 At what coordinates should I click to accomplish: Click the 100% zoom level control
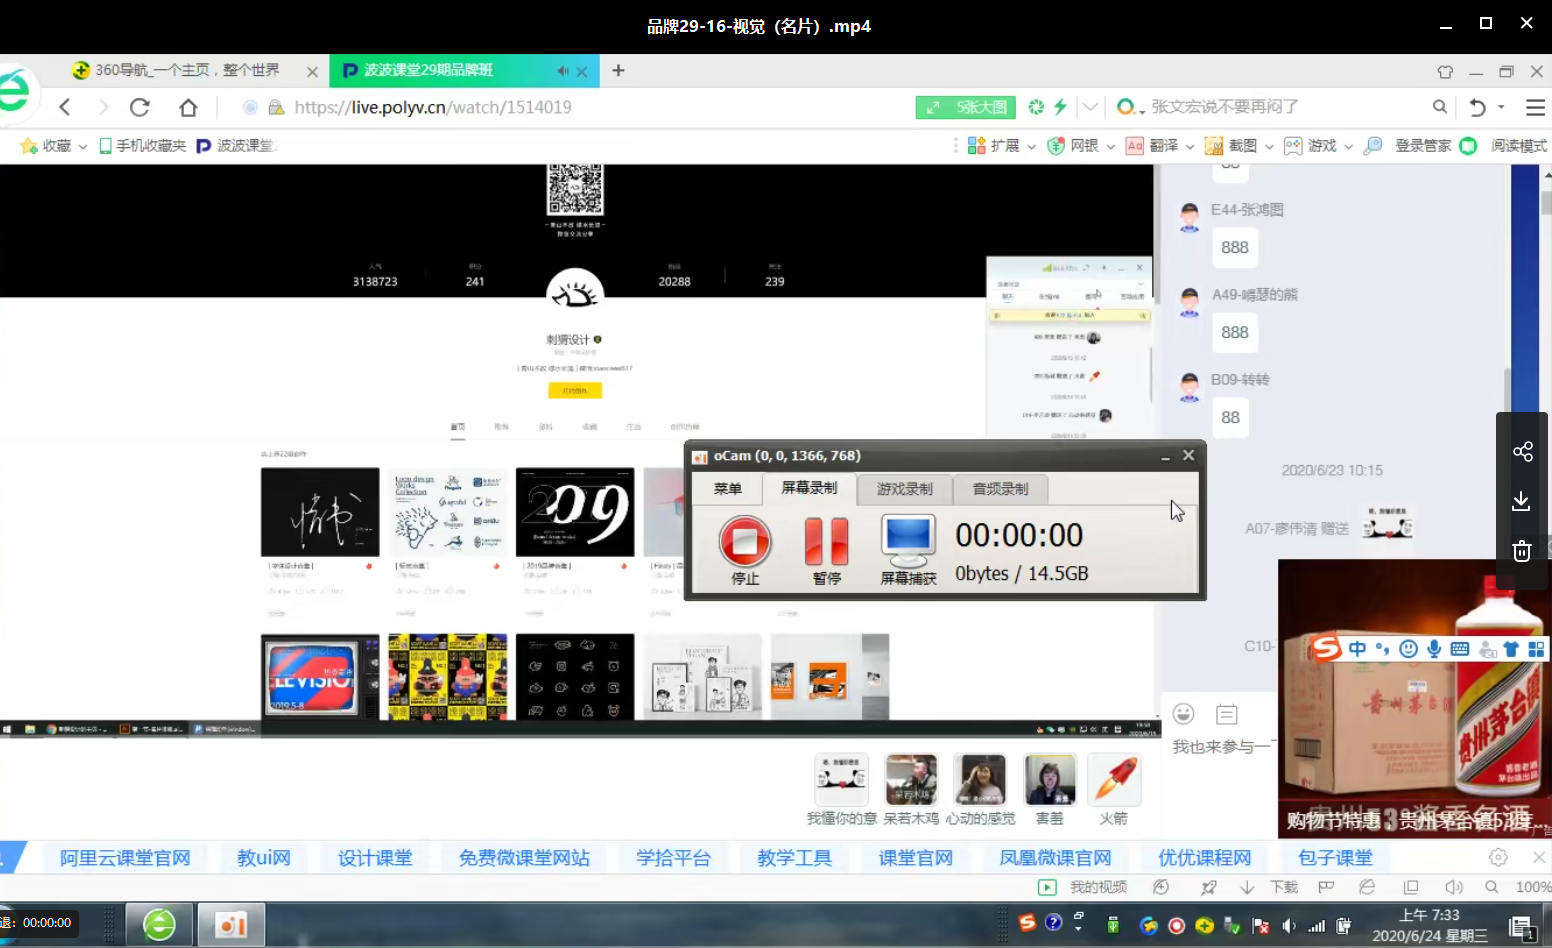[1533, 886]
